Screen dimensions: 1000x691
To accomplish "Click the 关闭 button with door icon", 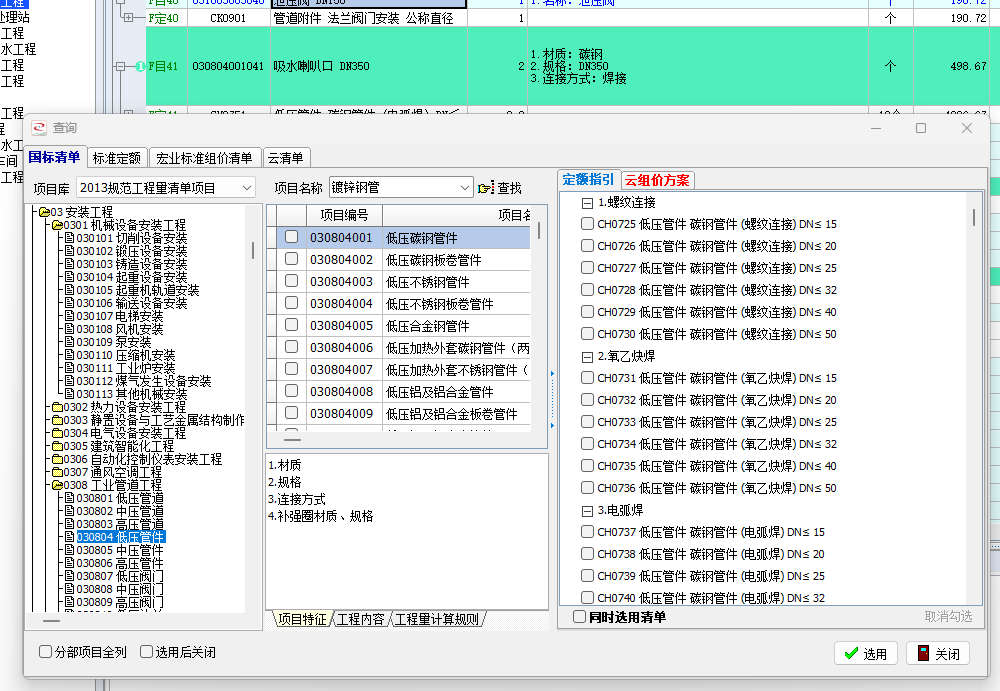I will [x=938, y=653].
